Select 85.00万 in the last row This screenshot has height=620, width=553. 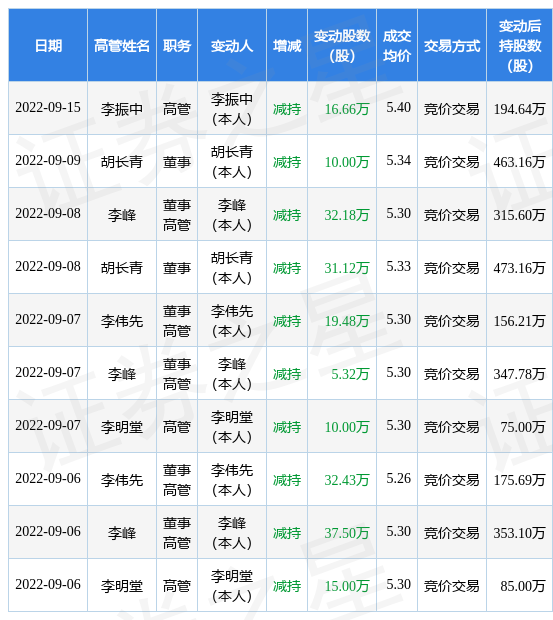pyautogui.click(x=523, y=586)
